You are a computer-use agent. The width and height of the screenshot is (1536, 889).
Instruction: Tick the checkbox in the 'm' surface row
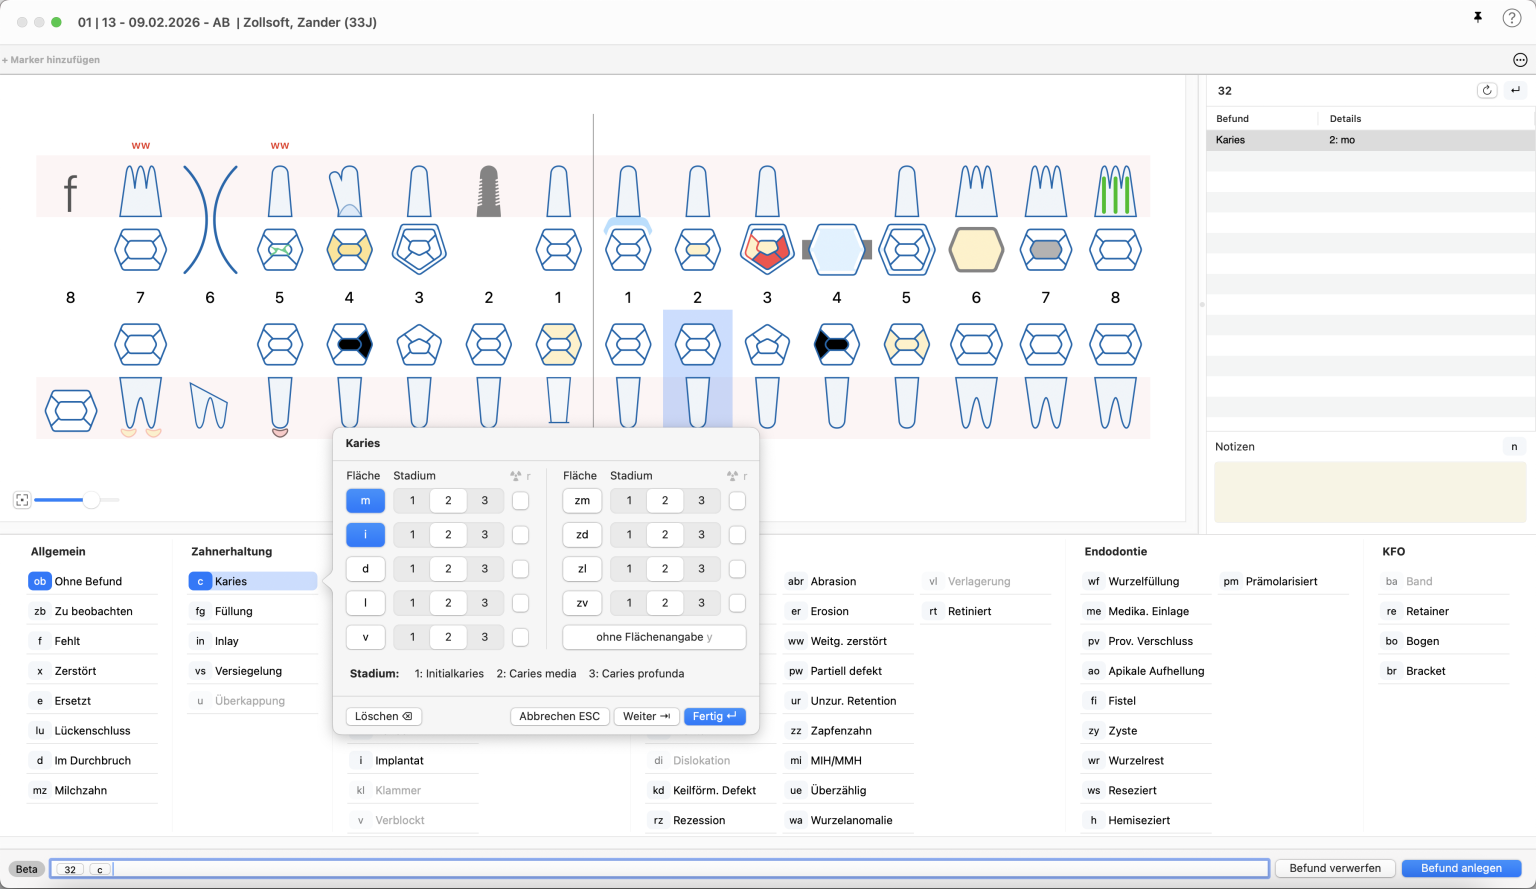[x=520, y=501]
